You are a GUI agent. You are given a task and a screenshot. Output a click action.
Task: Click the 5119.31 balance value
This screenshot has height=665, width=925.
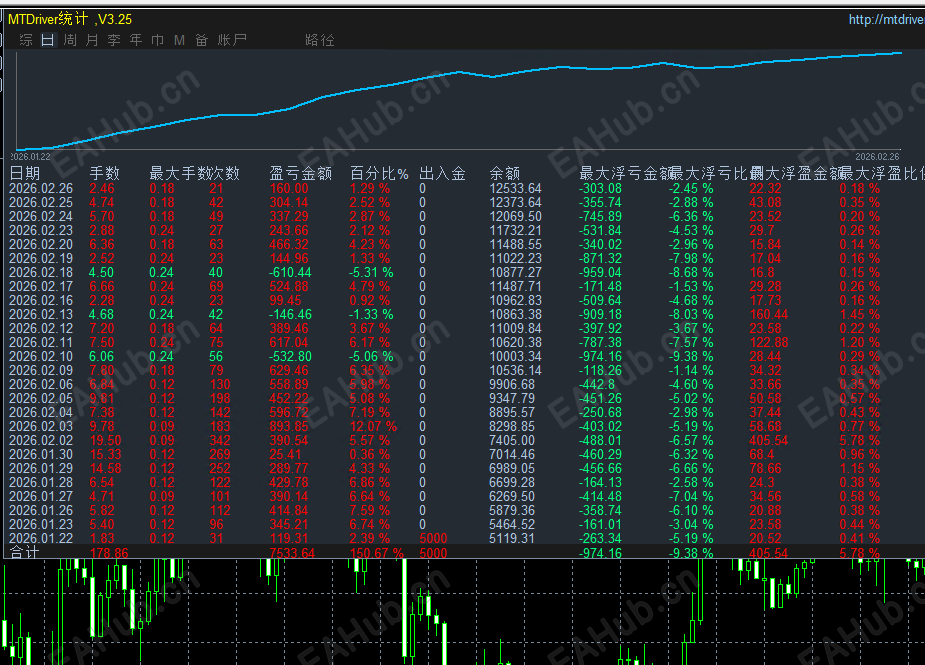[512, 539]
